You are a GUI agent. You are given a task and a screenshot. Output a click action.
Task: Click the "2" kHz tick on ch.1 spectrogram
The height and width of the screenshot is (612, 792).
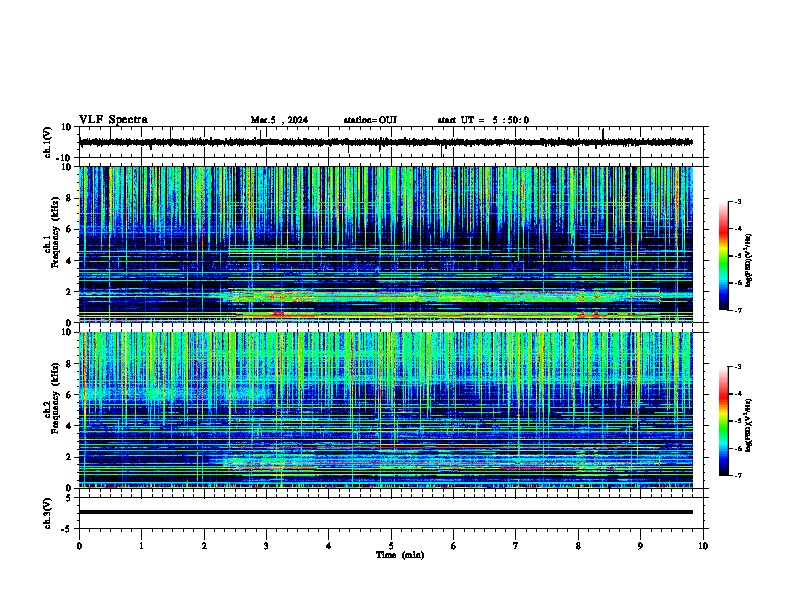pyautogui.click(x=69, y=292)
